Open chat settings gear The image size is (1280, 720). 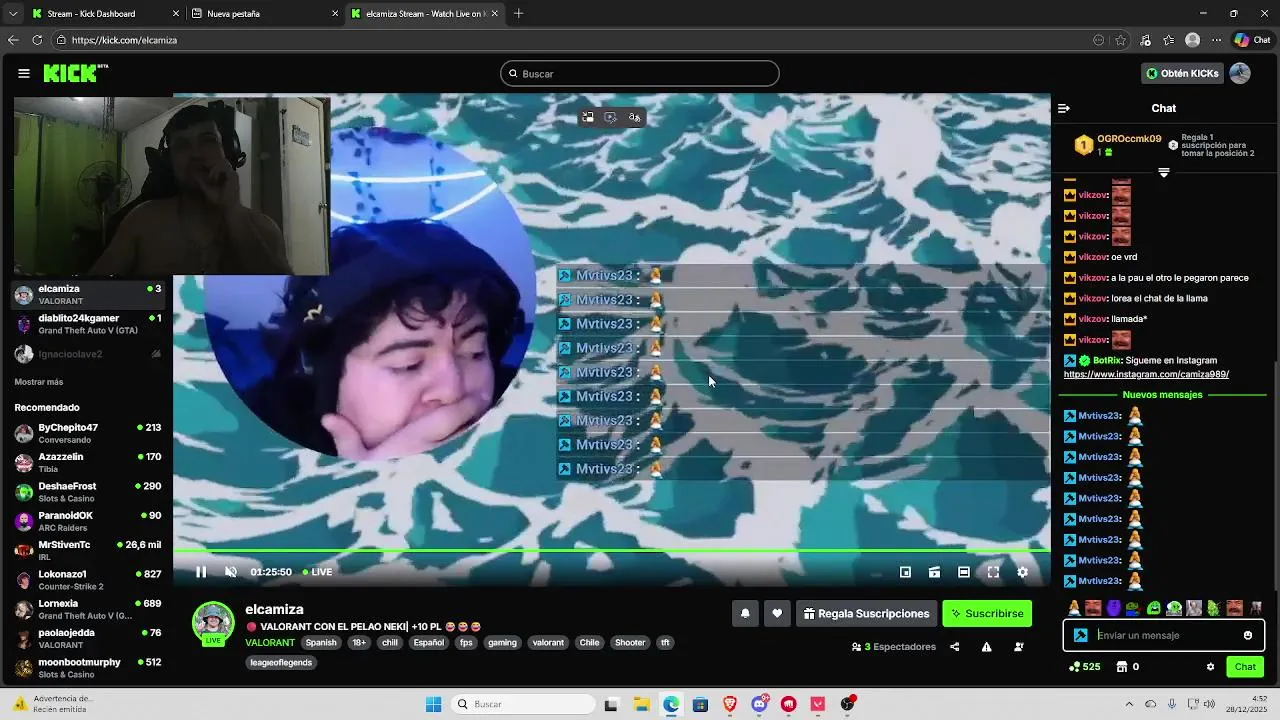pyautogui.click(x=1210, y=667)
